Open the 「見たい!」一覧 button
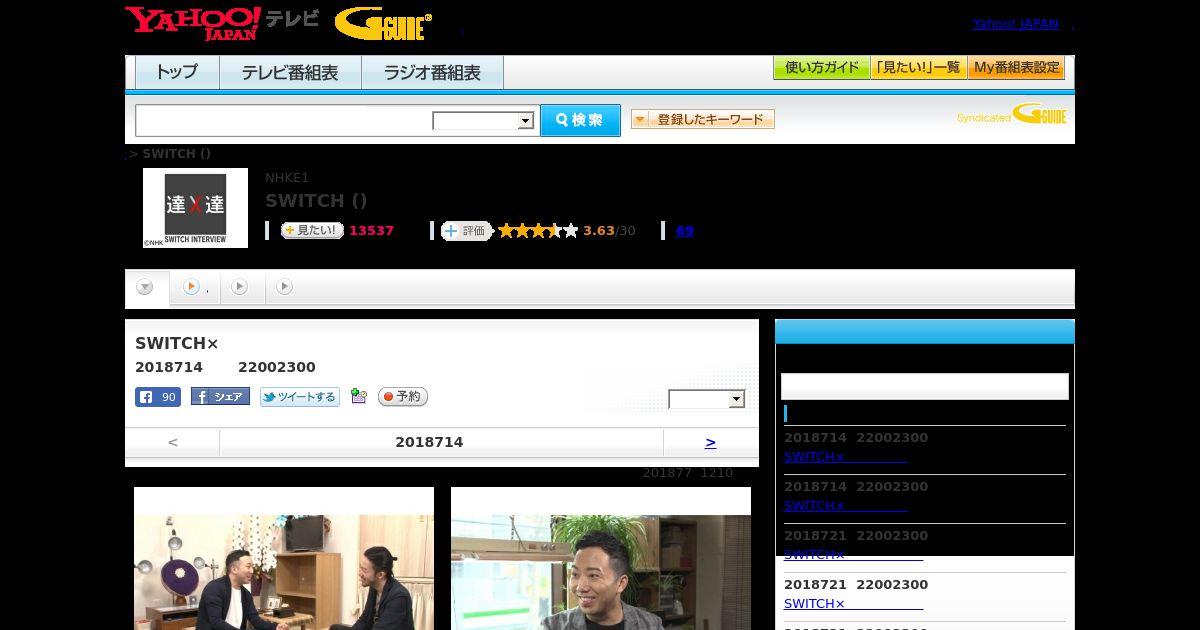 tap(918, 68)
